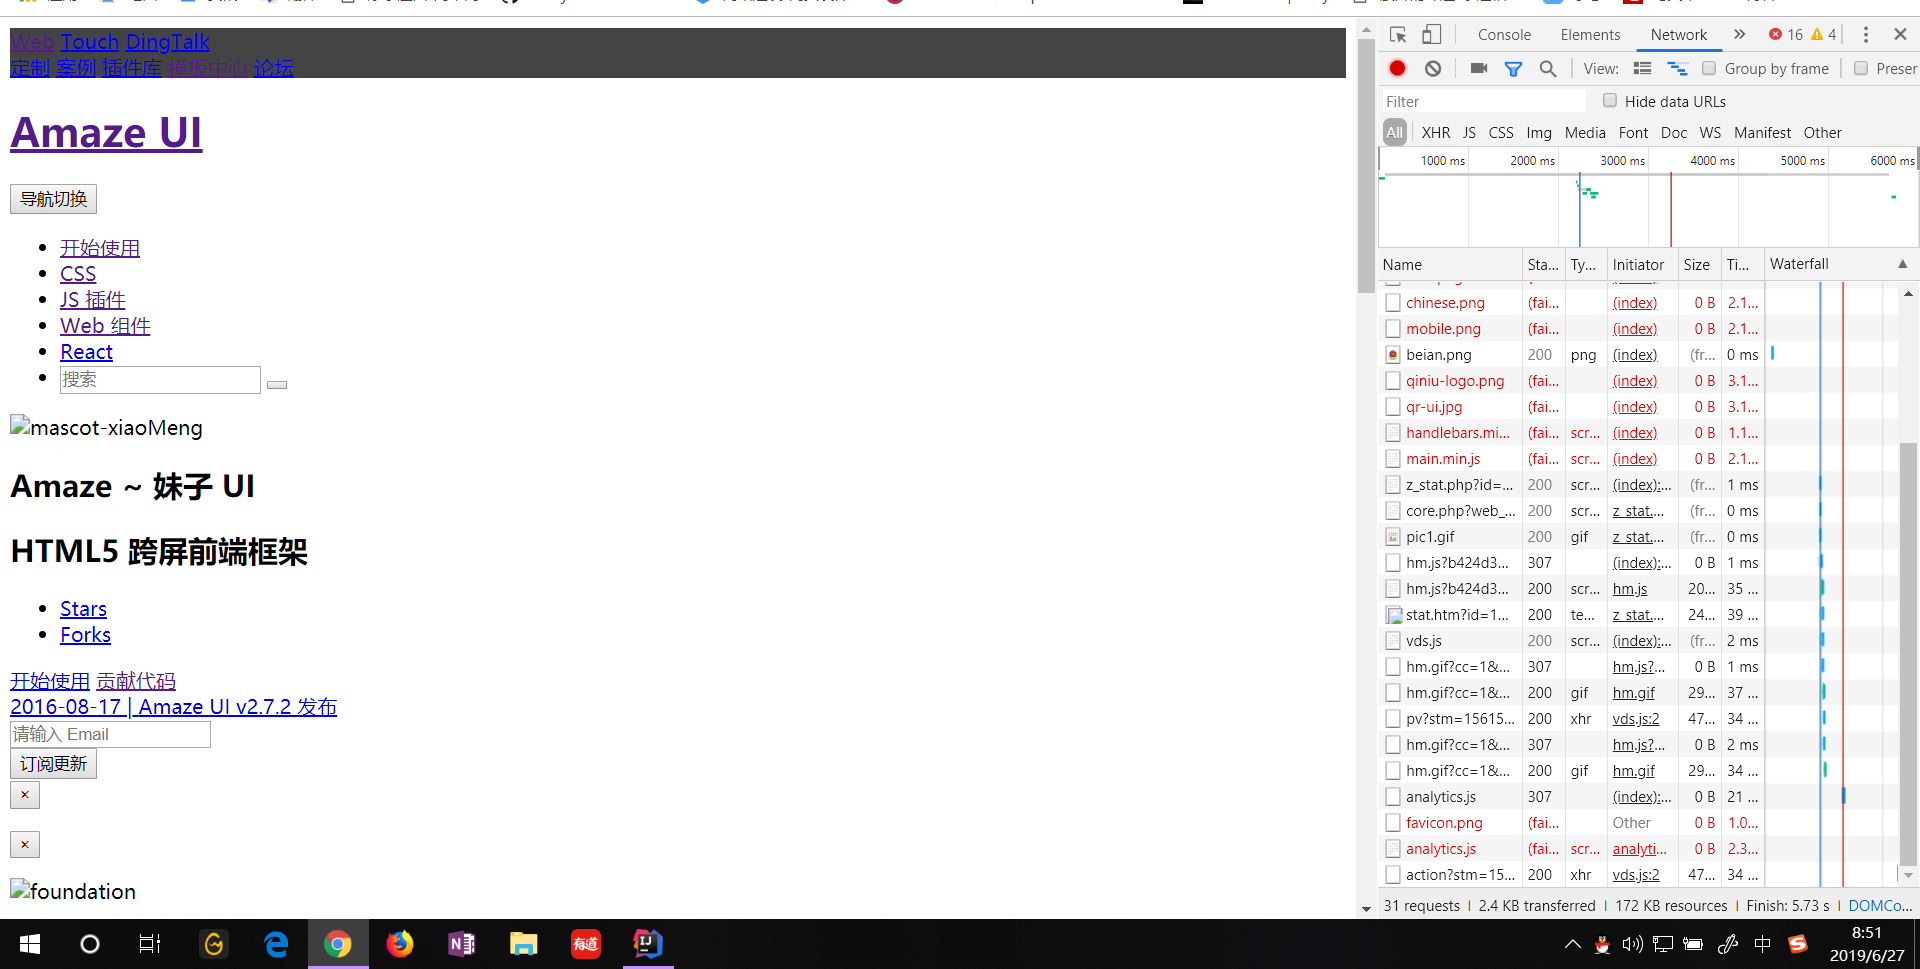Open DevTools customize menu (three dots)
The width and height of the screenshot is (1920, 969).
[x=1866, y=35]
